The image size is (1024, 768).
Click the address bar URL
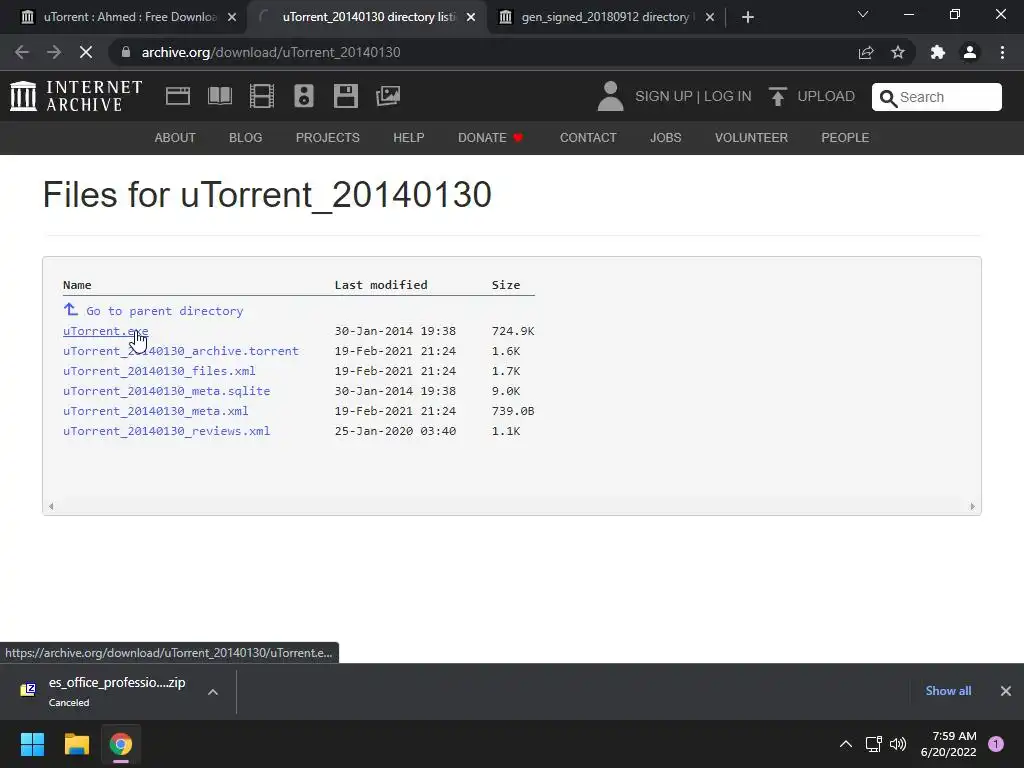click(271, 52)
